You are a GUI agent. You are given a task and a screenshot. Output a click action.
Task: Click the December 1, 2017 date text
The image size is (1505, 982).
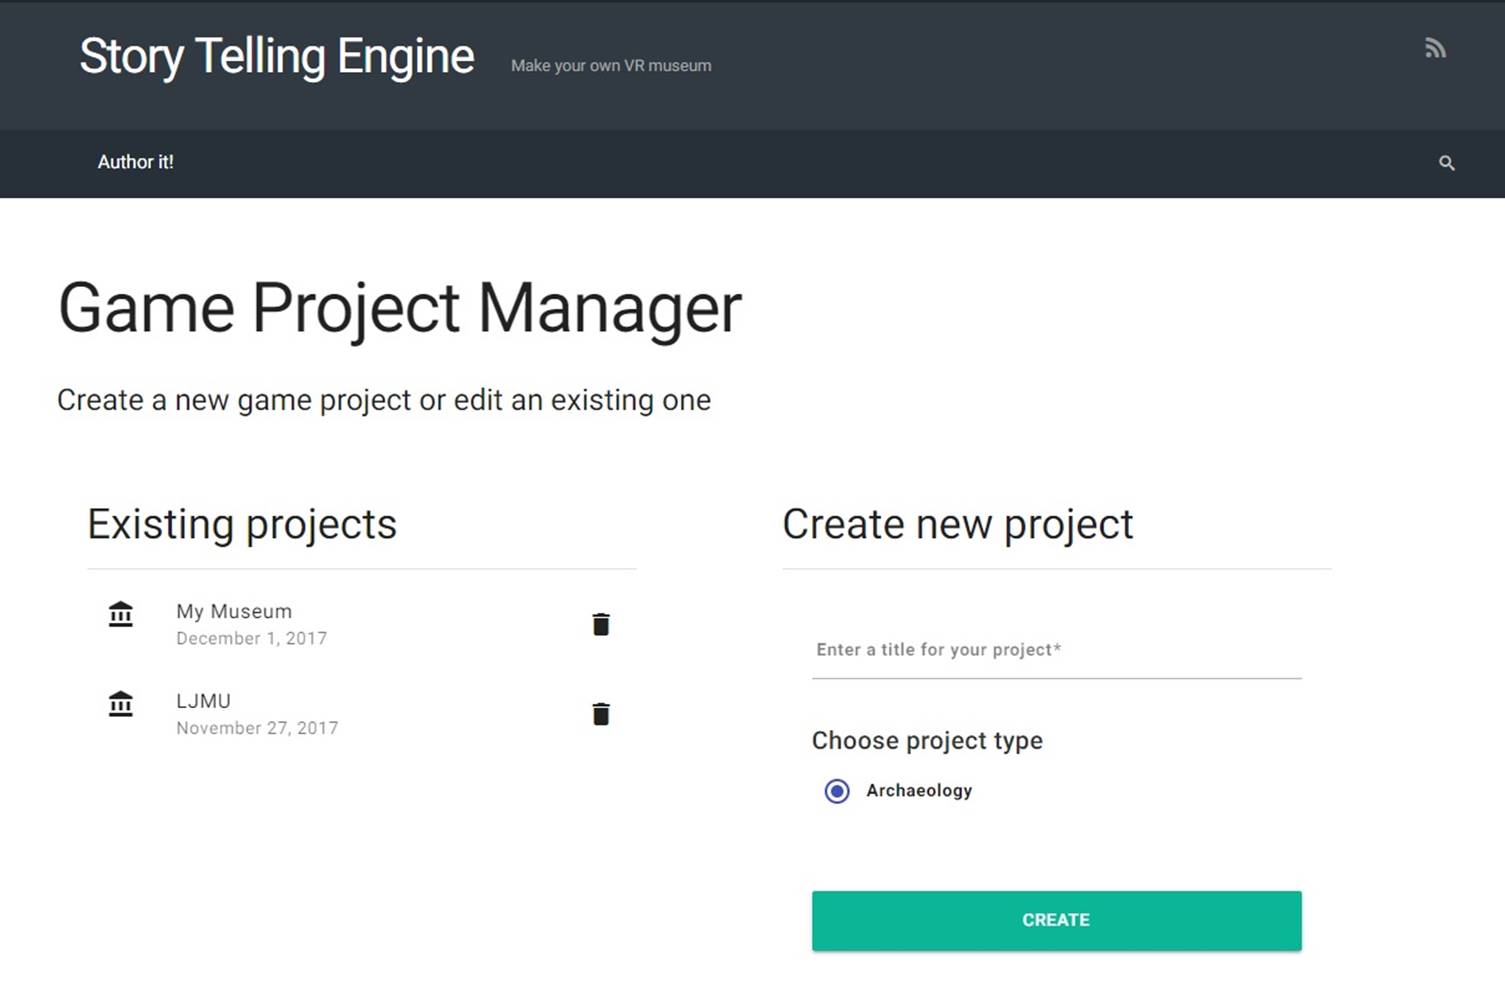(251, 638)
